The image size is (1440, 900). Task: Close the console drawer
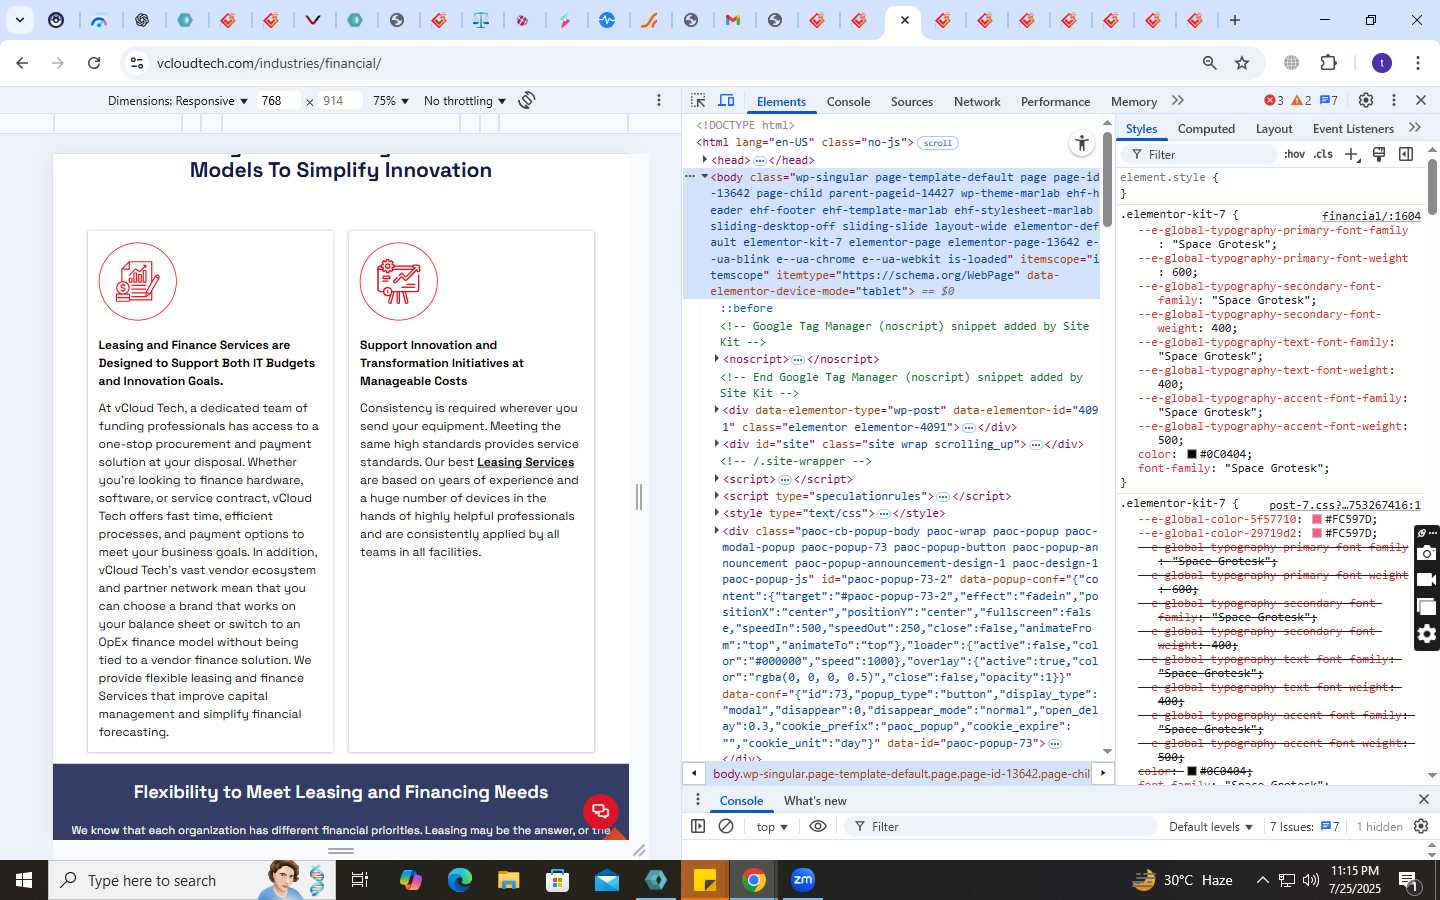(x=1424, y=799)
